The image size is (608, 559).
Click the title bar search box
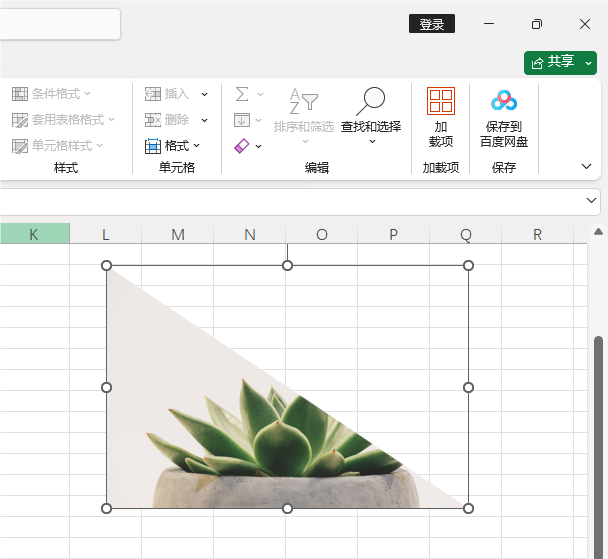tap(60, 24)
